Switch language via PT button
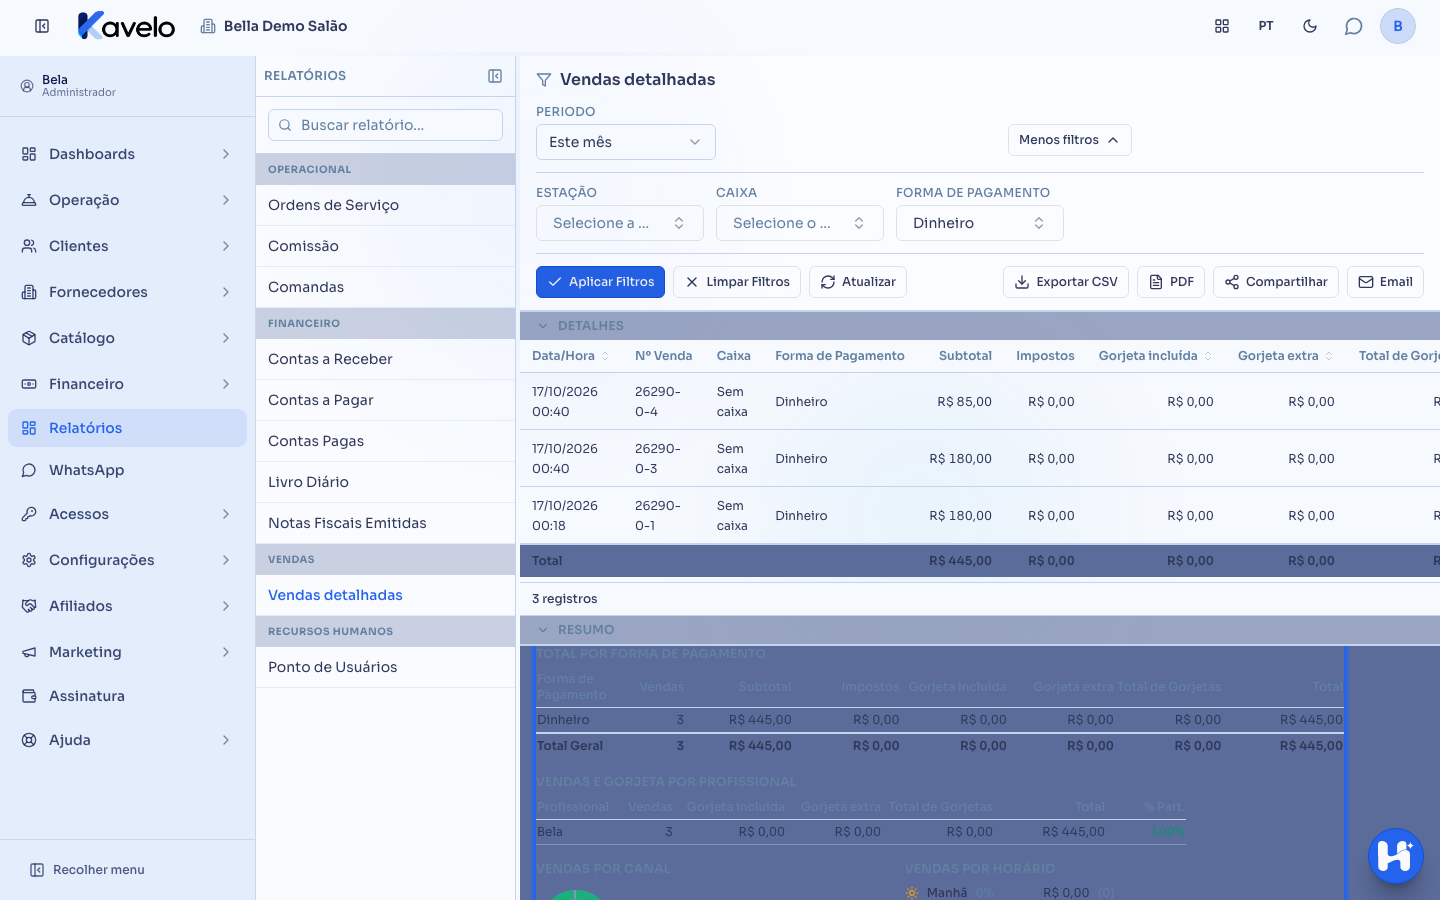The image size is (1440, 900). coord(1266,26)
